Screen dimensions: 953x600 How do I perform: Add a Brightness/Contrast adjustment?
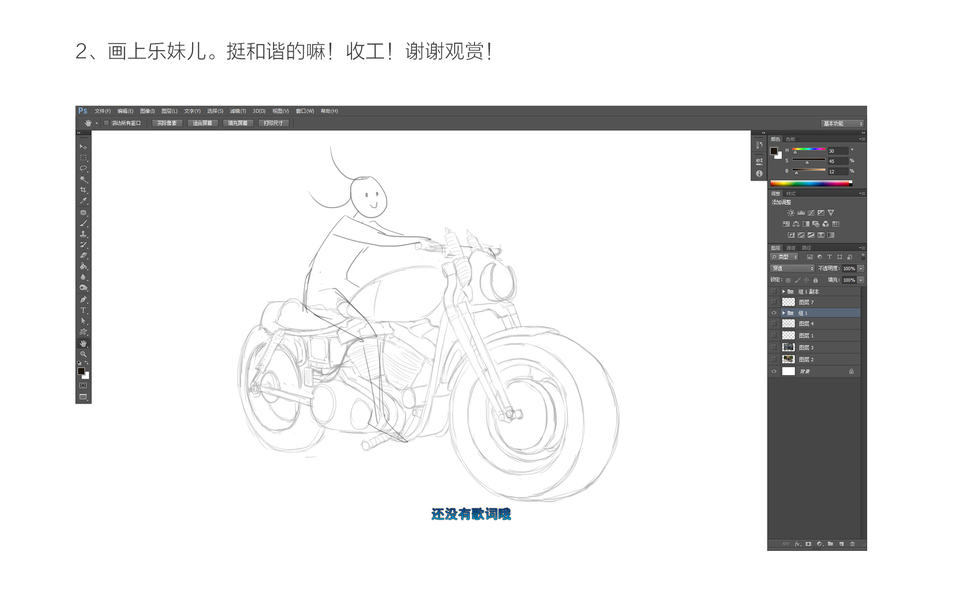[x=791, y=213]
